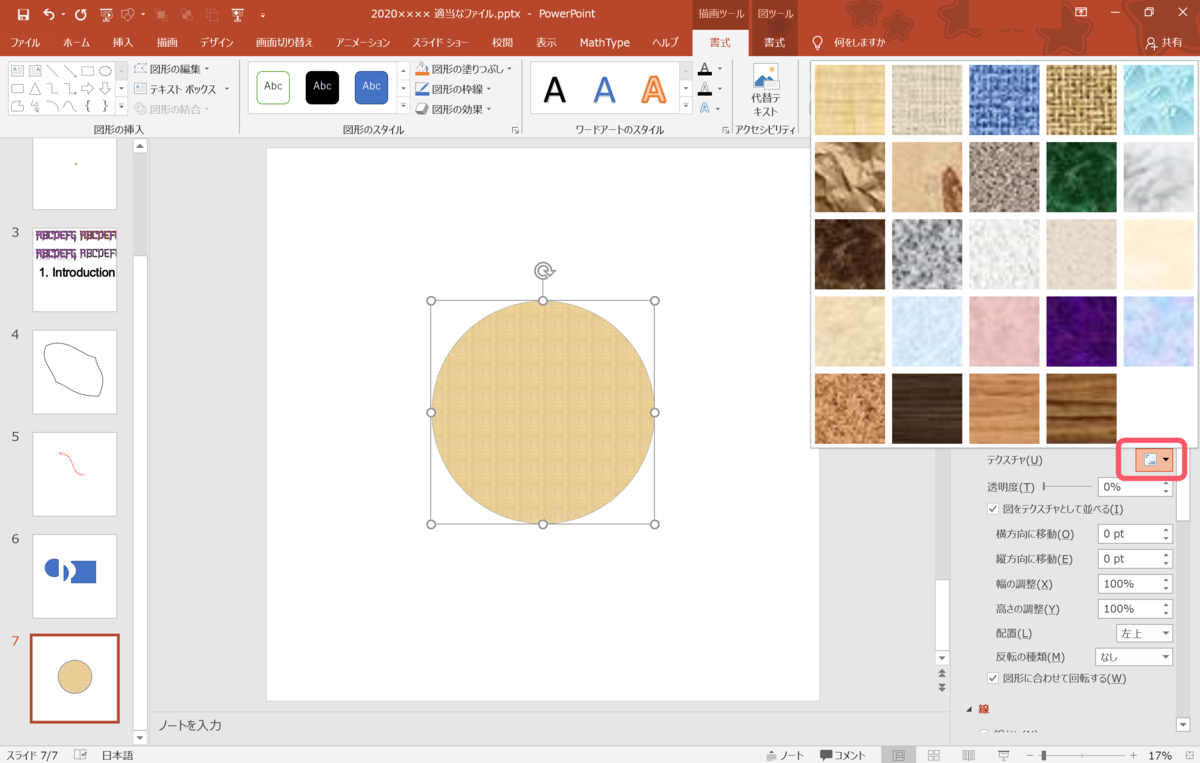Choose the black filled Abc shape style

pyautogui.click(x=322, y=87)
